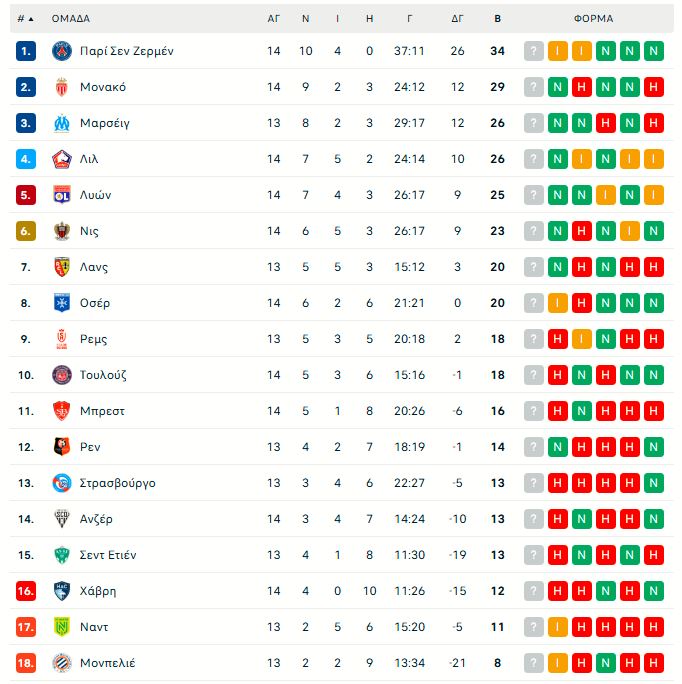Click the grey question-mark form box for Μονακό
682x684 pixels.
pyautogui.click(x=534, y=87)
